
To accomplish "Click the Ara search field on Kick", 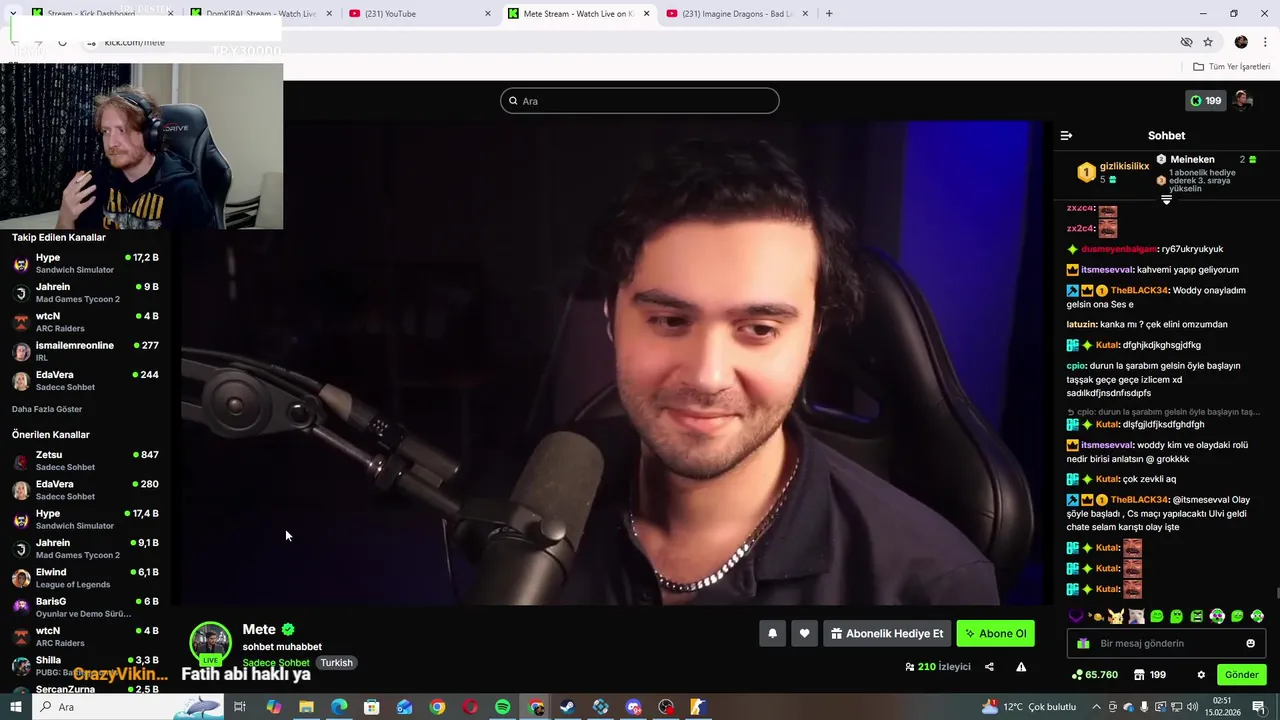I will 640,101.
